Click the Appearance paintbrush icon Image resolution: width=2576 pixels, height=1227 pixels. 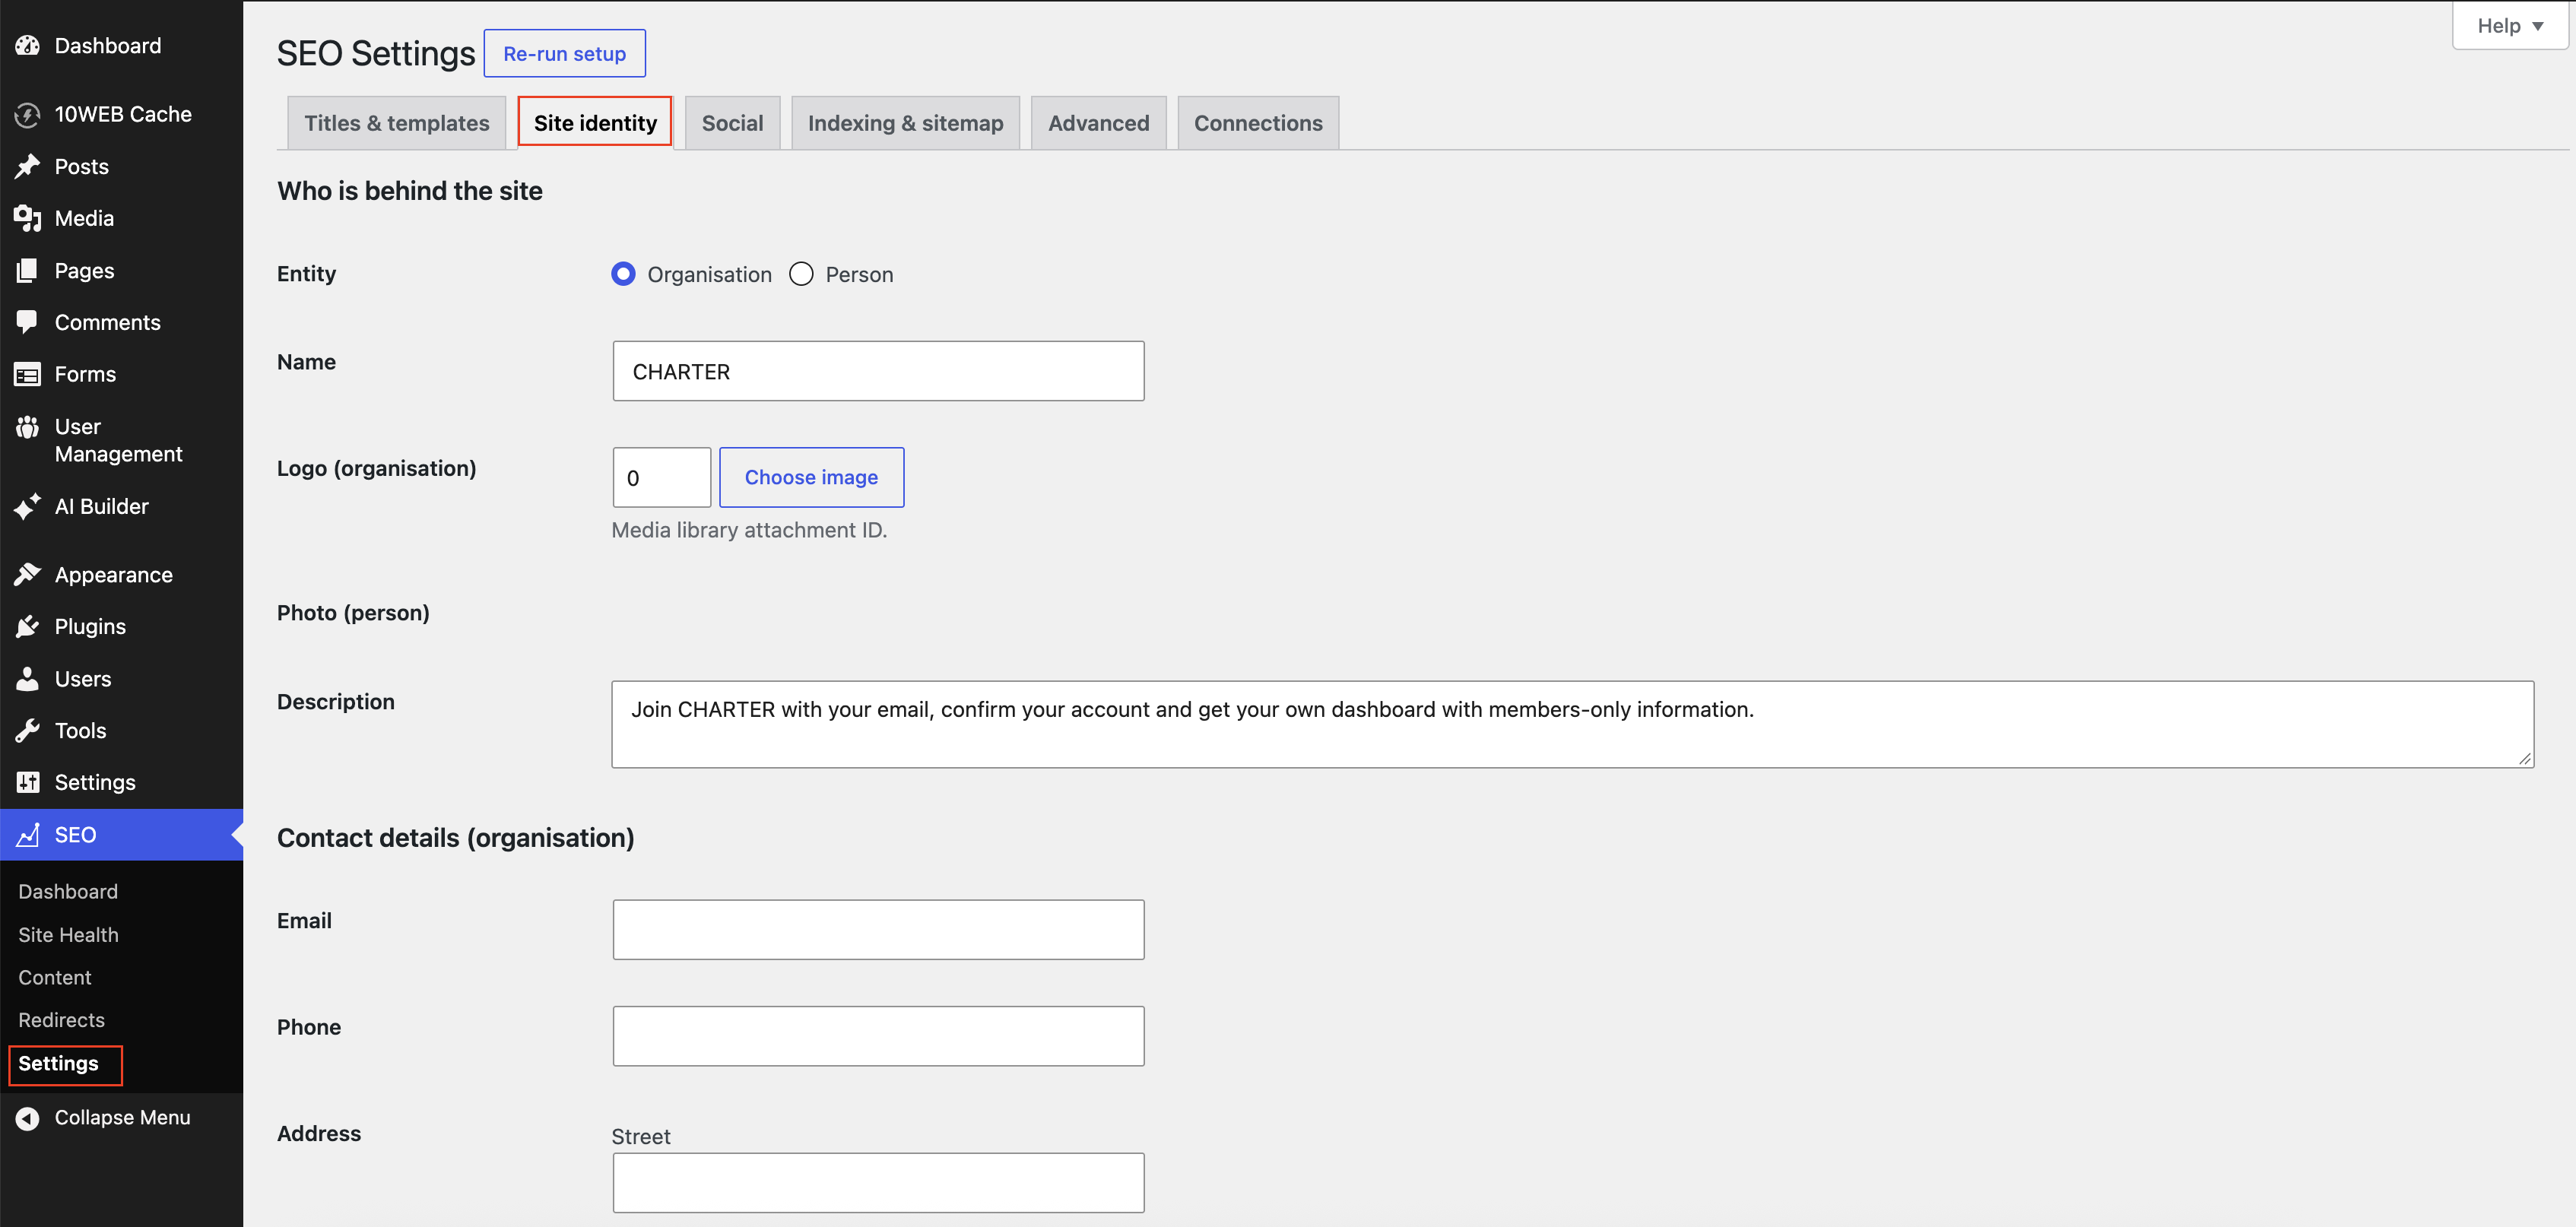click(27, 574)
